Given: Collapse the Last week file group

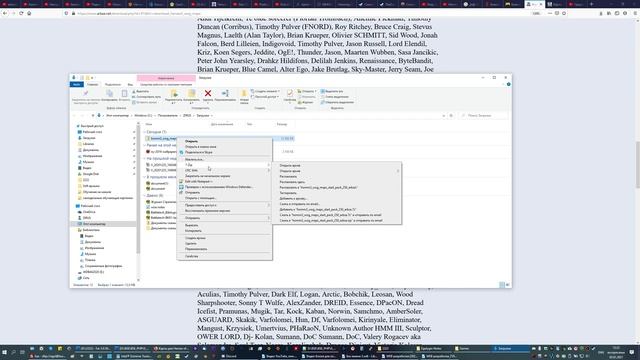Looking at the screenshot, I should click(x=144, y=158).
